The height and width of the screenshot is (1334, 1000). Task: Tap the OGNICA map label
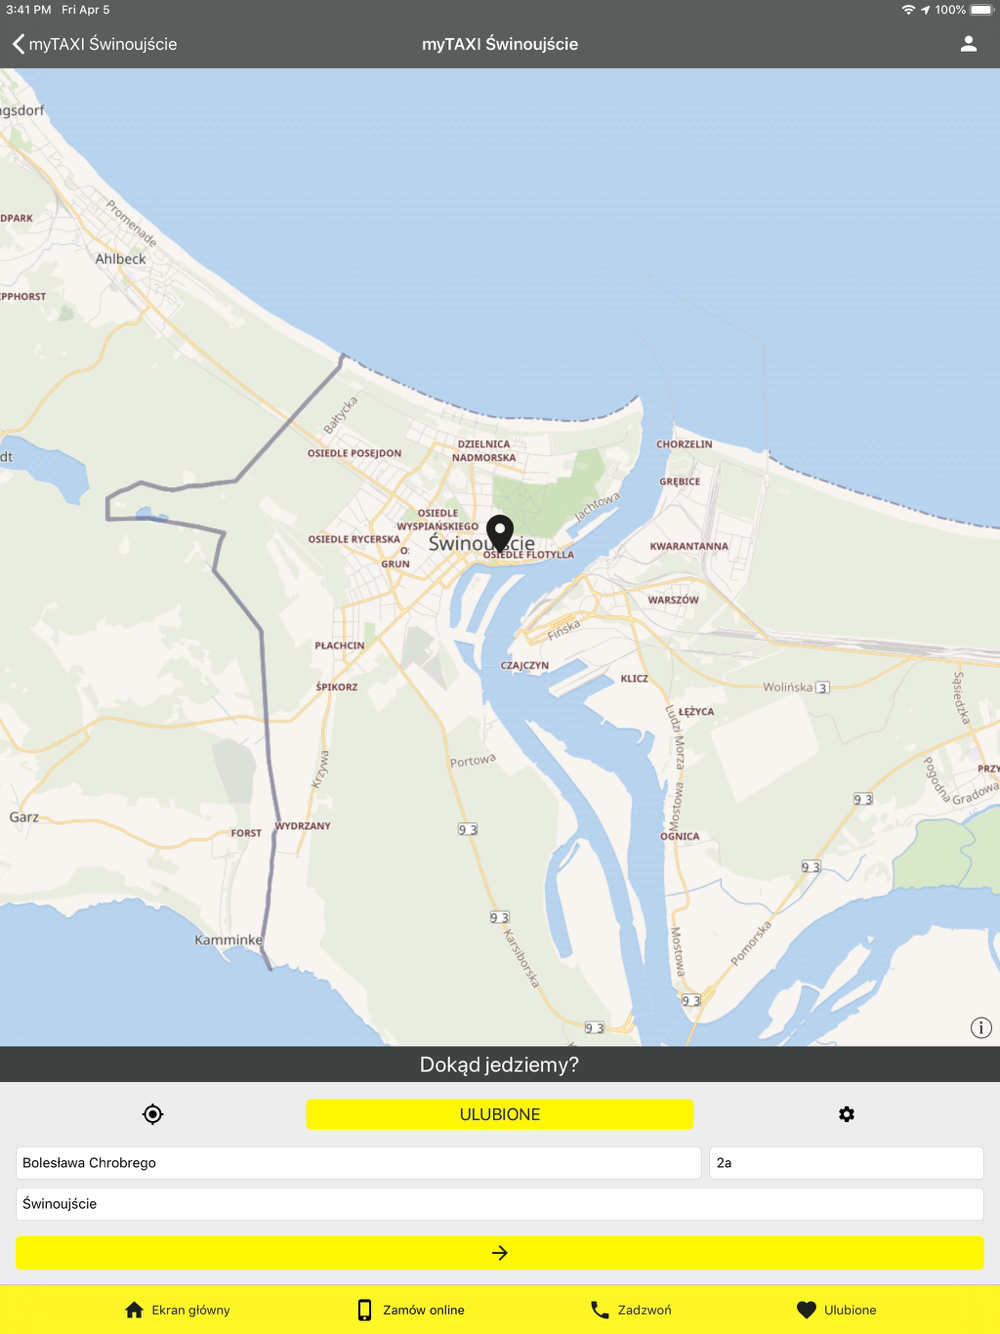pyautogui.click(x=680, y=836)
